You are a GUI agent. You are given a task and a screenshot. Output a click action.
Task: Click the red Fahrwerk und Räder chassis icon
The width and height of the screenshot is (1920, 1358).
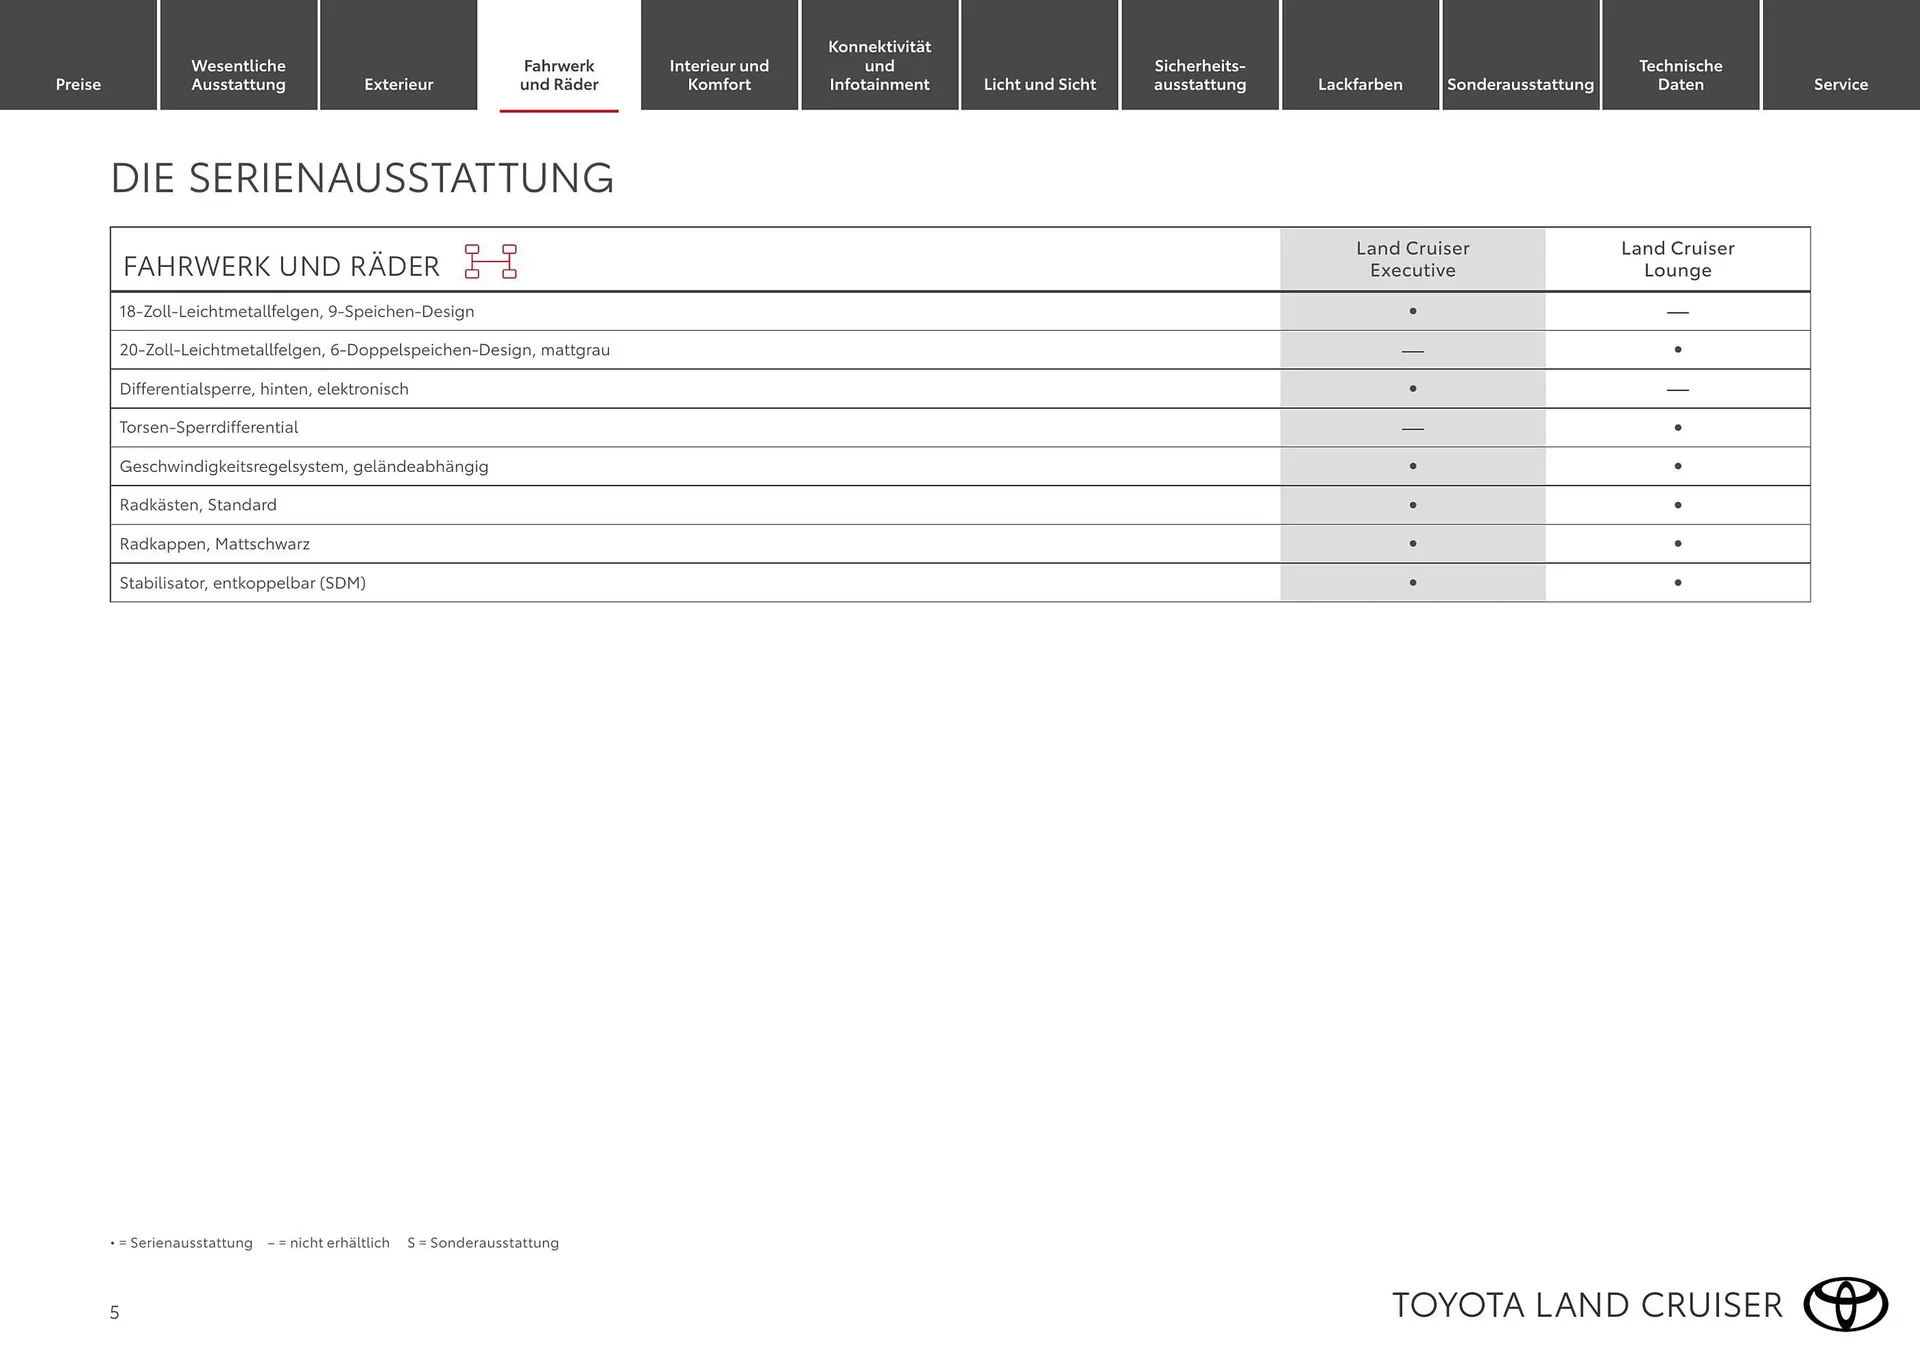tap(492, 262)
